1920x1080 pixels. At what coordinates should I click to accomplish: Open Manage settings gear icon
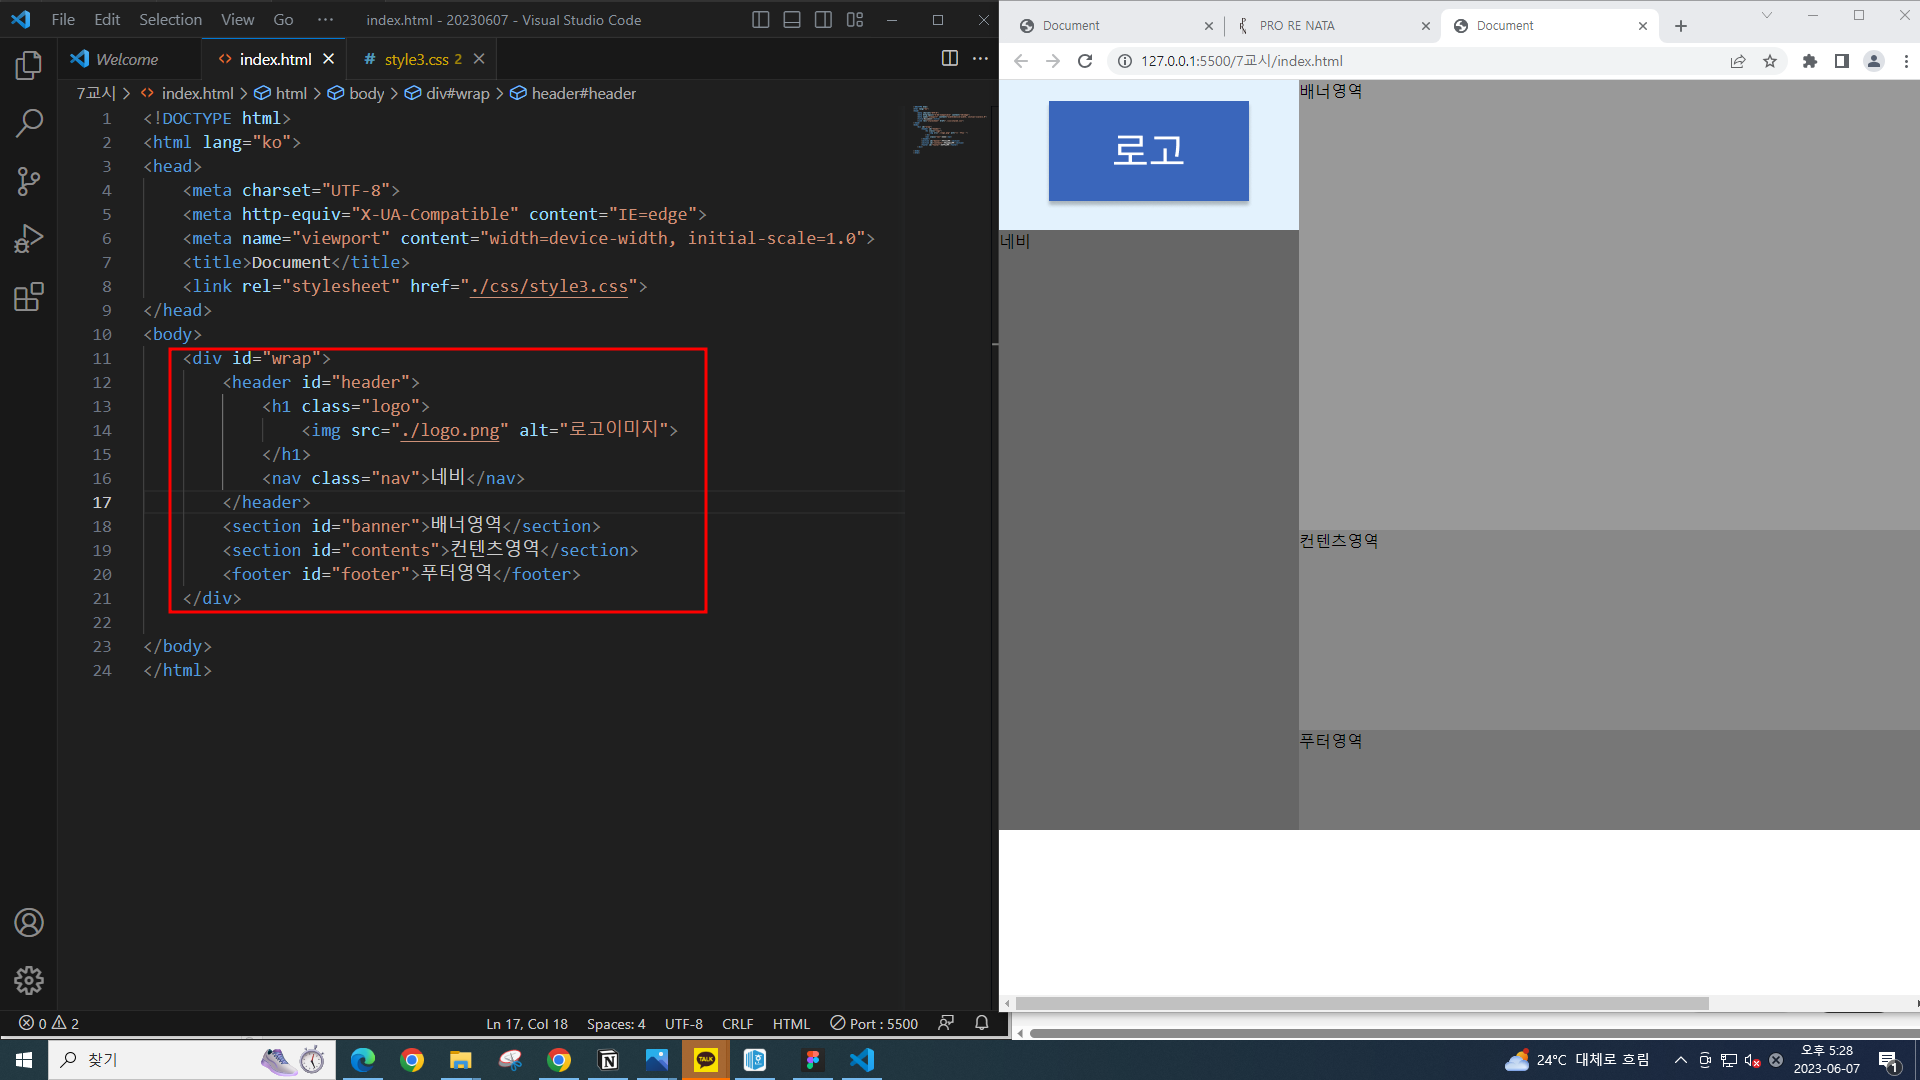(x=29, y=980)
